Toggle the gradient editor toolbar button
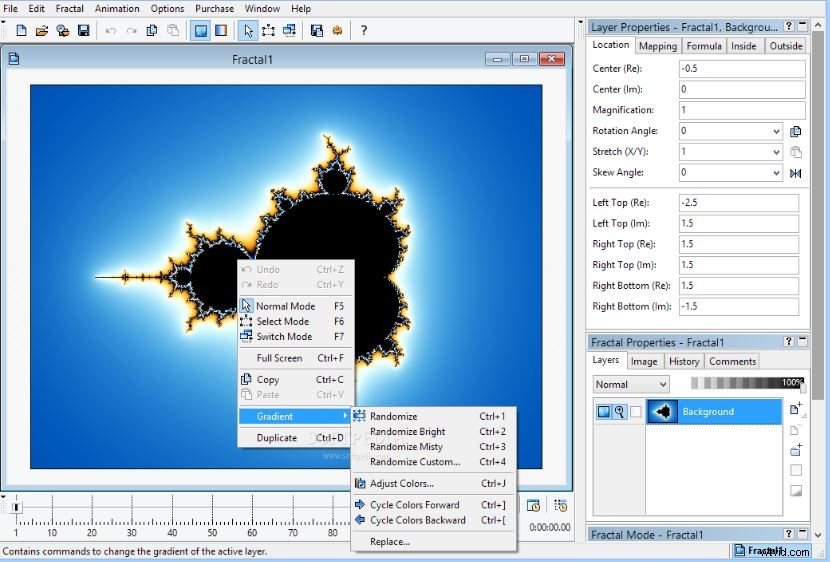Viewport: 830px width, 562px height. click(x=221, y=31)
